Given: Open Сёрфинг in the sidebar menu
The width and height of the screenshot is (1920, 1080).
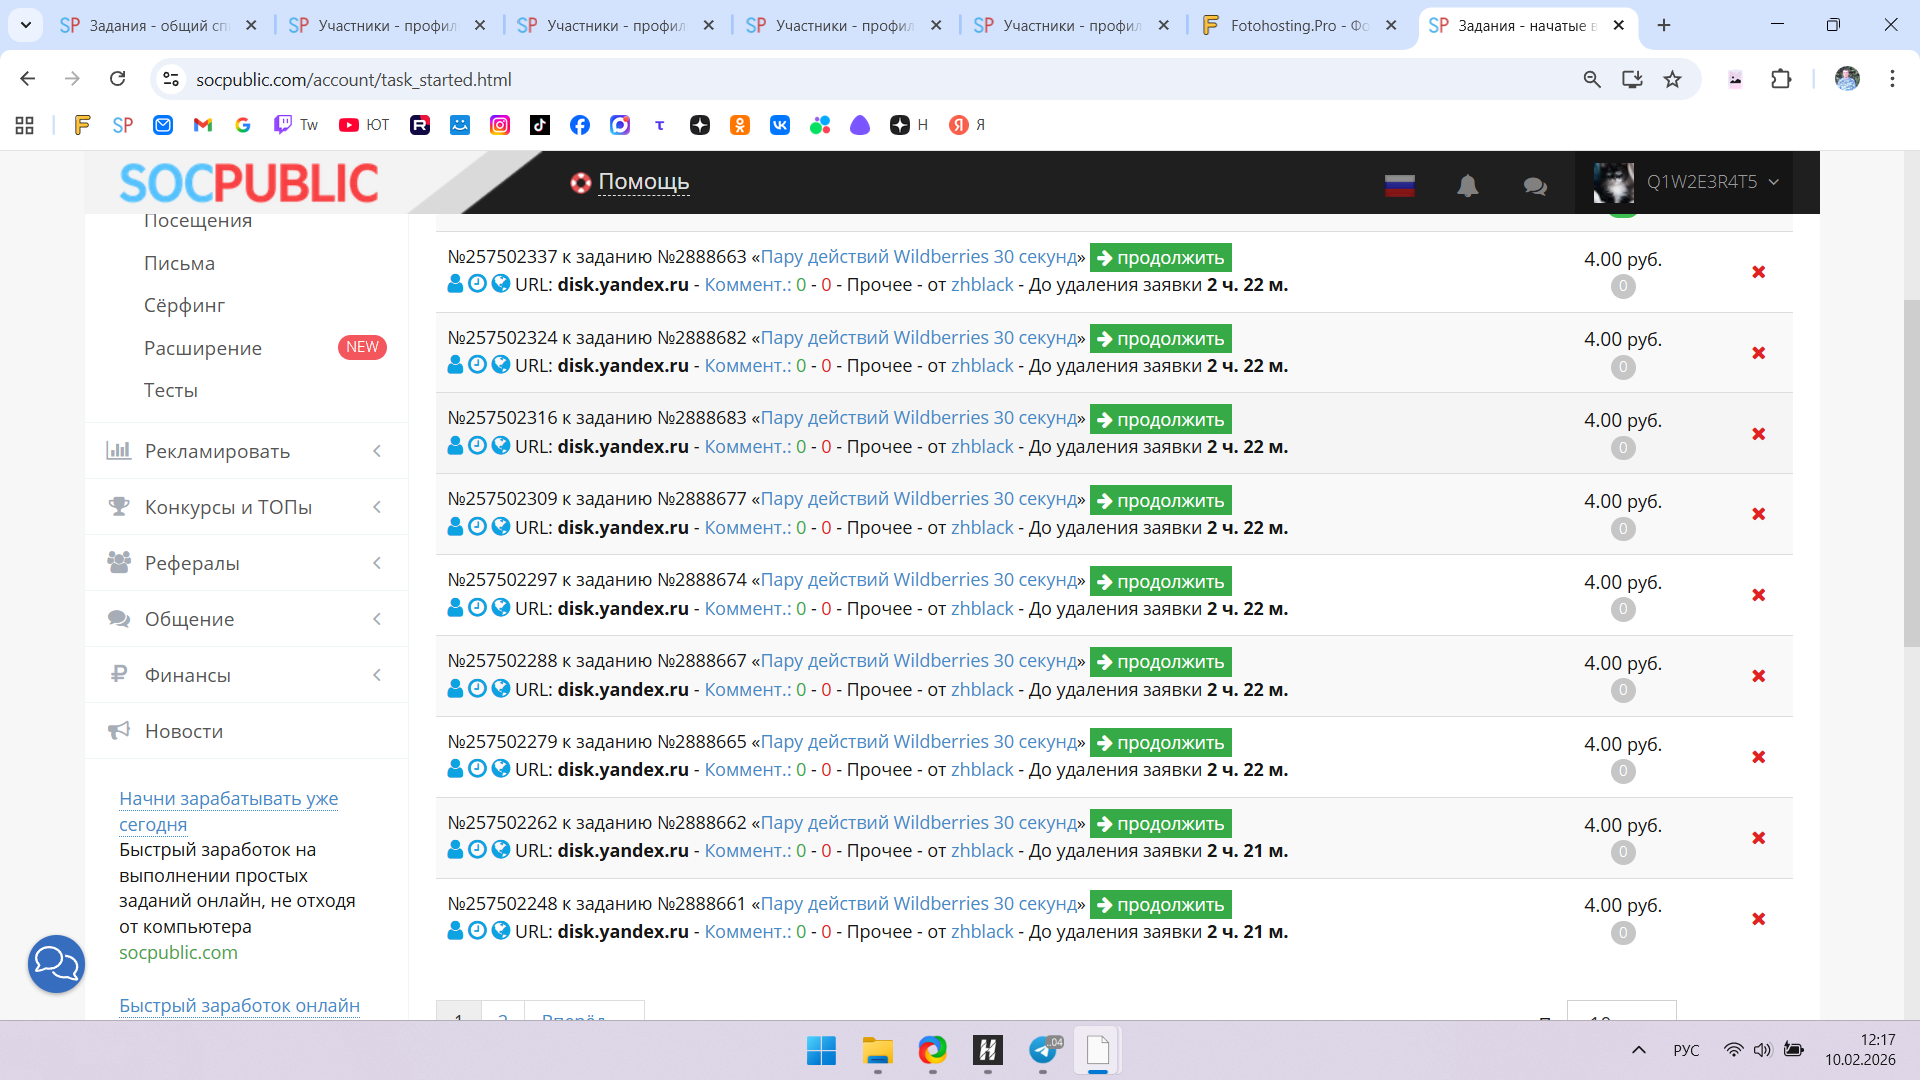Looking at the screenshot, I should point(184,305).
